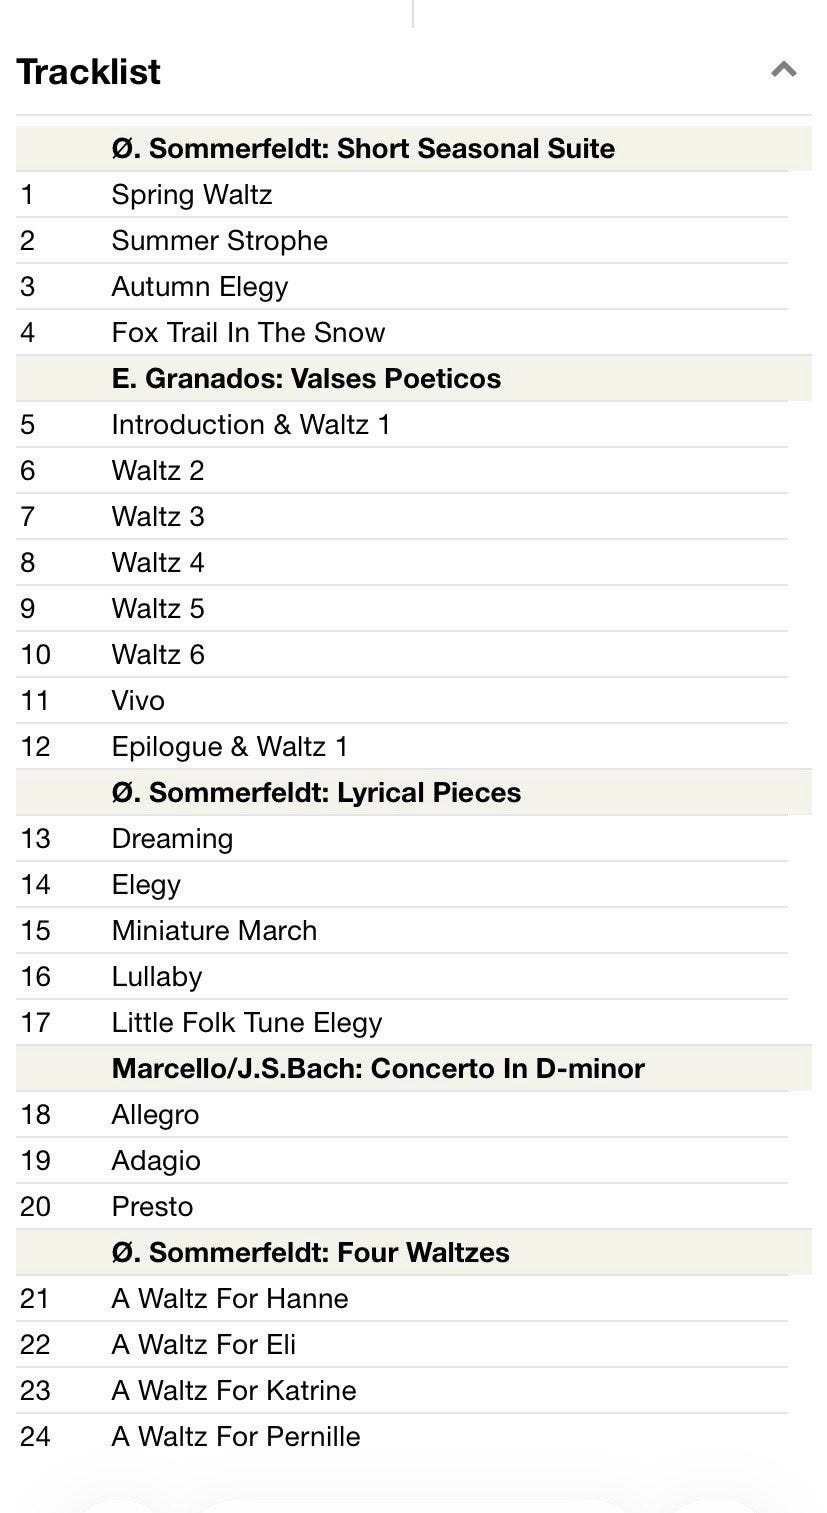Open track 19 Adagio
Screen dimensions: 827x1513
point(402,1160)
